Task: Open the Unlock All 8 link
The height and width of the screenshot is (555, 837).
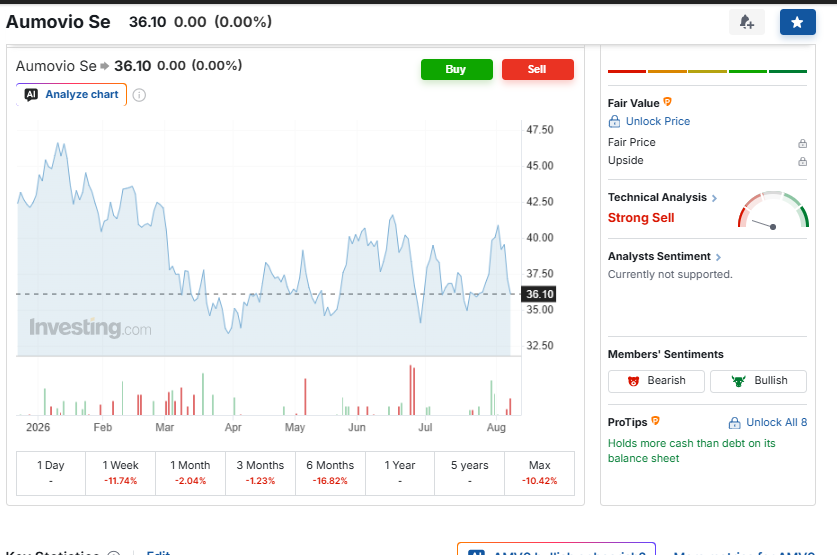Action: coord(776,423)
